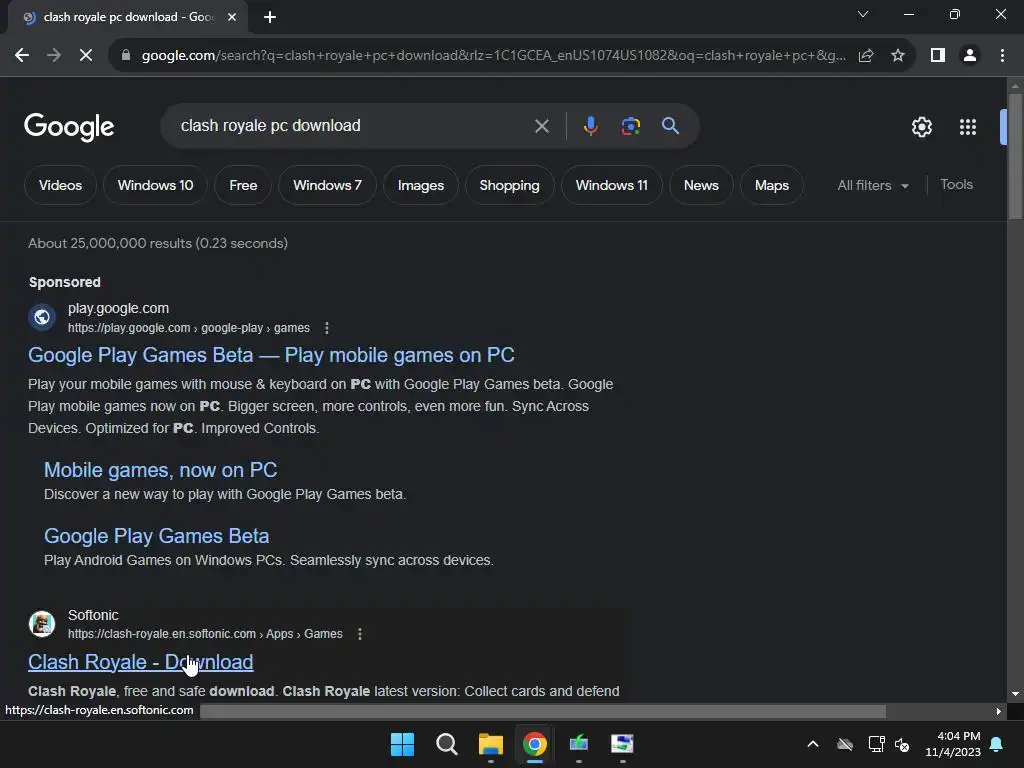This screenshot has width=1024, height=768.
Task: Click the Softonic site name text
Action: [93, 615]
